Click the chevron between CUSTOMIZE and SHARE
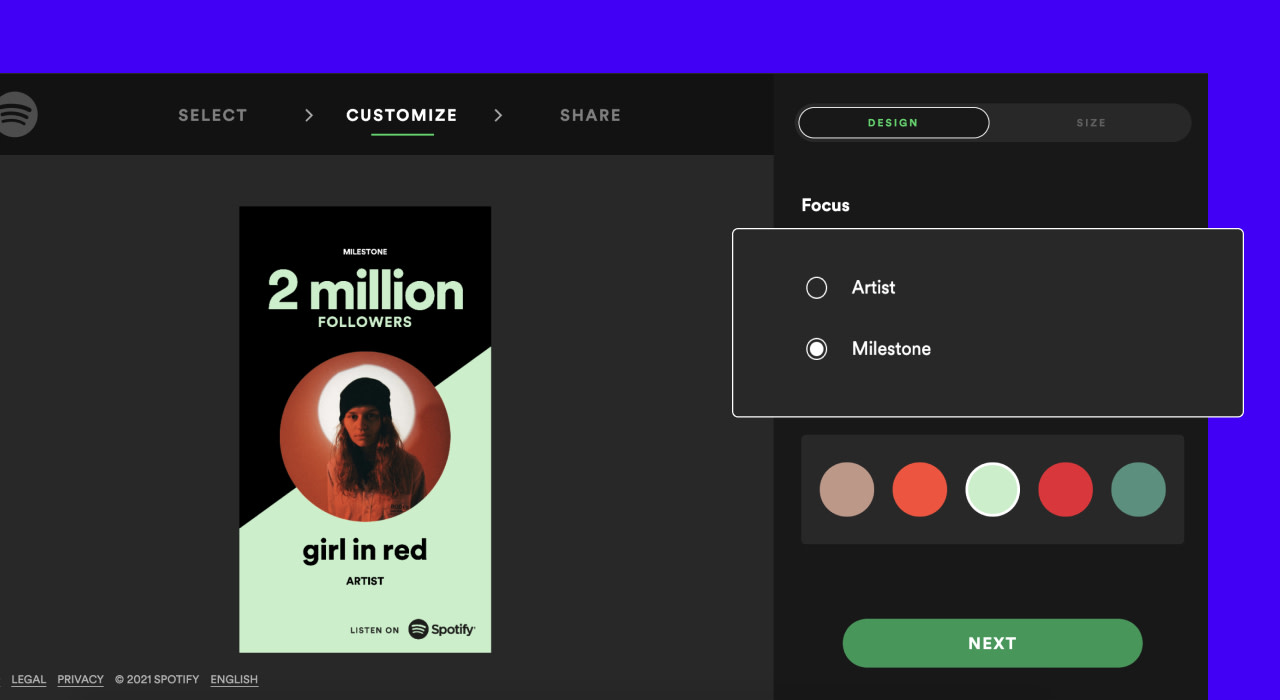The image size is (1280, 700). tap(498, 115)
